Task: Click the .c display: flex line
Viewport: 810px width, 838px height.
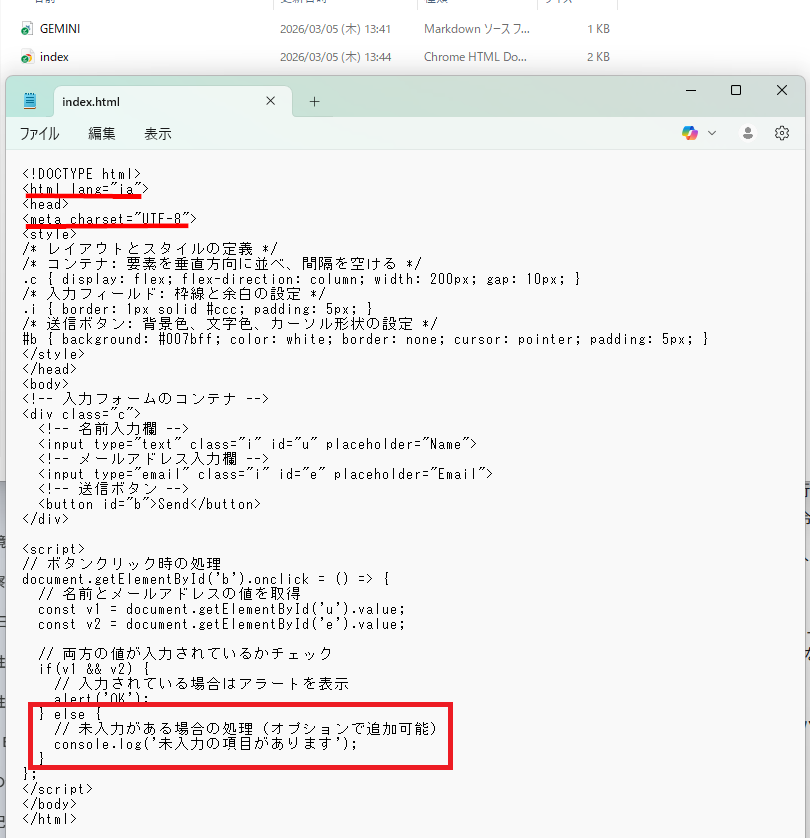Action: pos(301,279)
